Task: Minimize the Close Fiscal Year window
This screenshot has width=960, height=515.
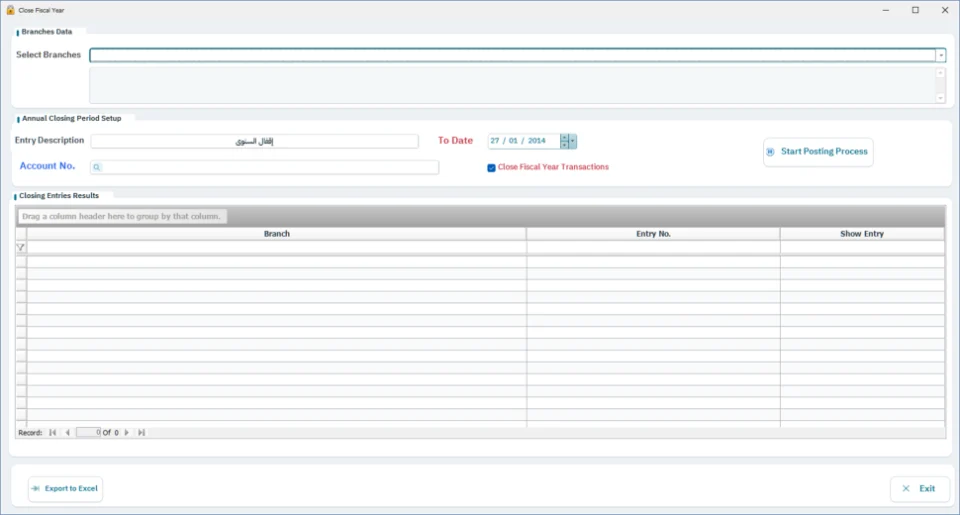Action: pos(885,10)
